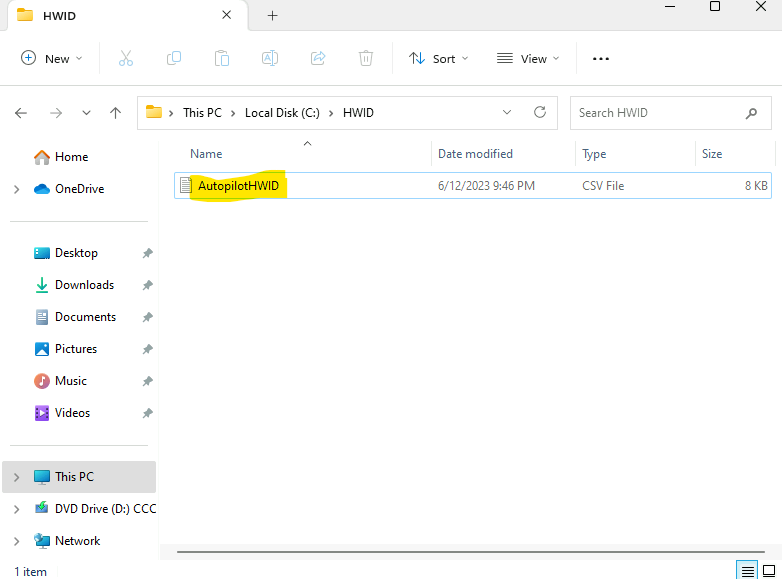Click the Share icon in toolbar

(x=318, y=58)
